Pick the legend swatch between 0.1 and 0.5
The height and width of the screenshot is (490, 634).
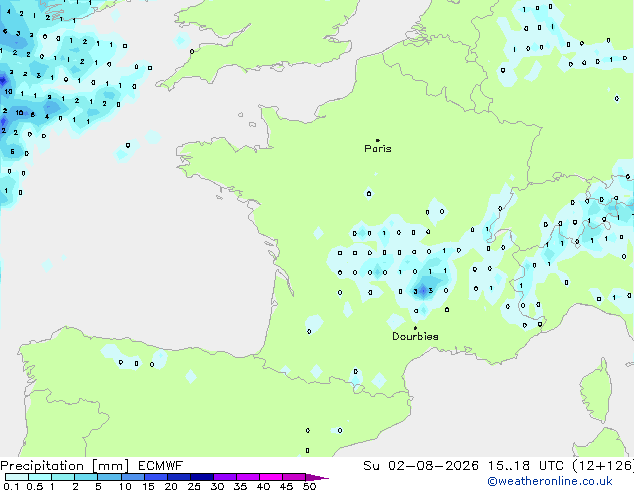click(17, 477)
